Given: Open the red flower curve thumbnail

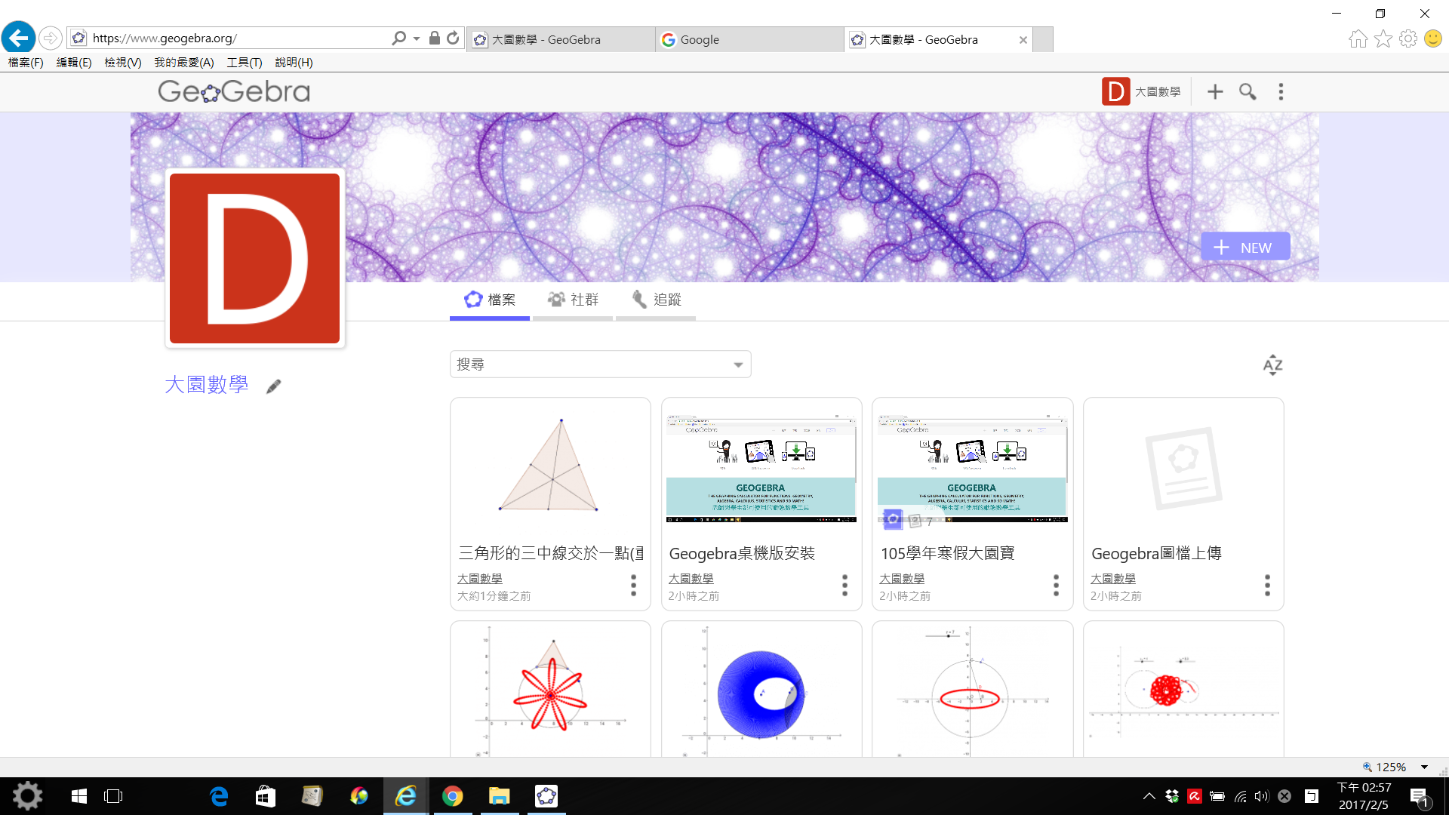Looking at the screenshot, I should [550, 690].
